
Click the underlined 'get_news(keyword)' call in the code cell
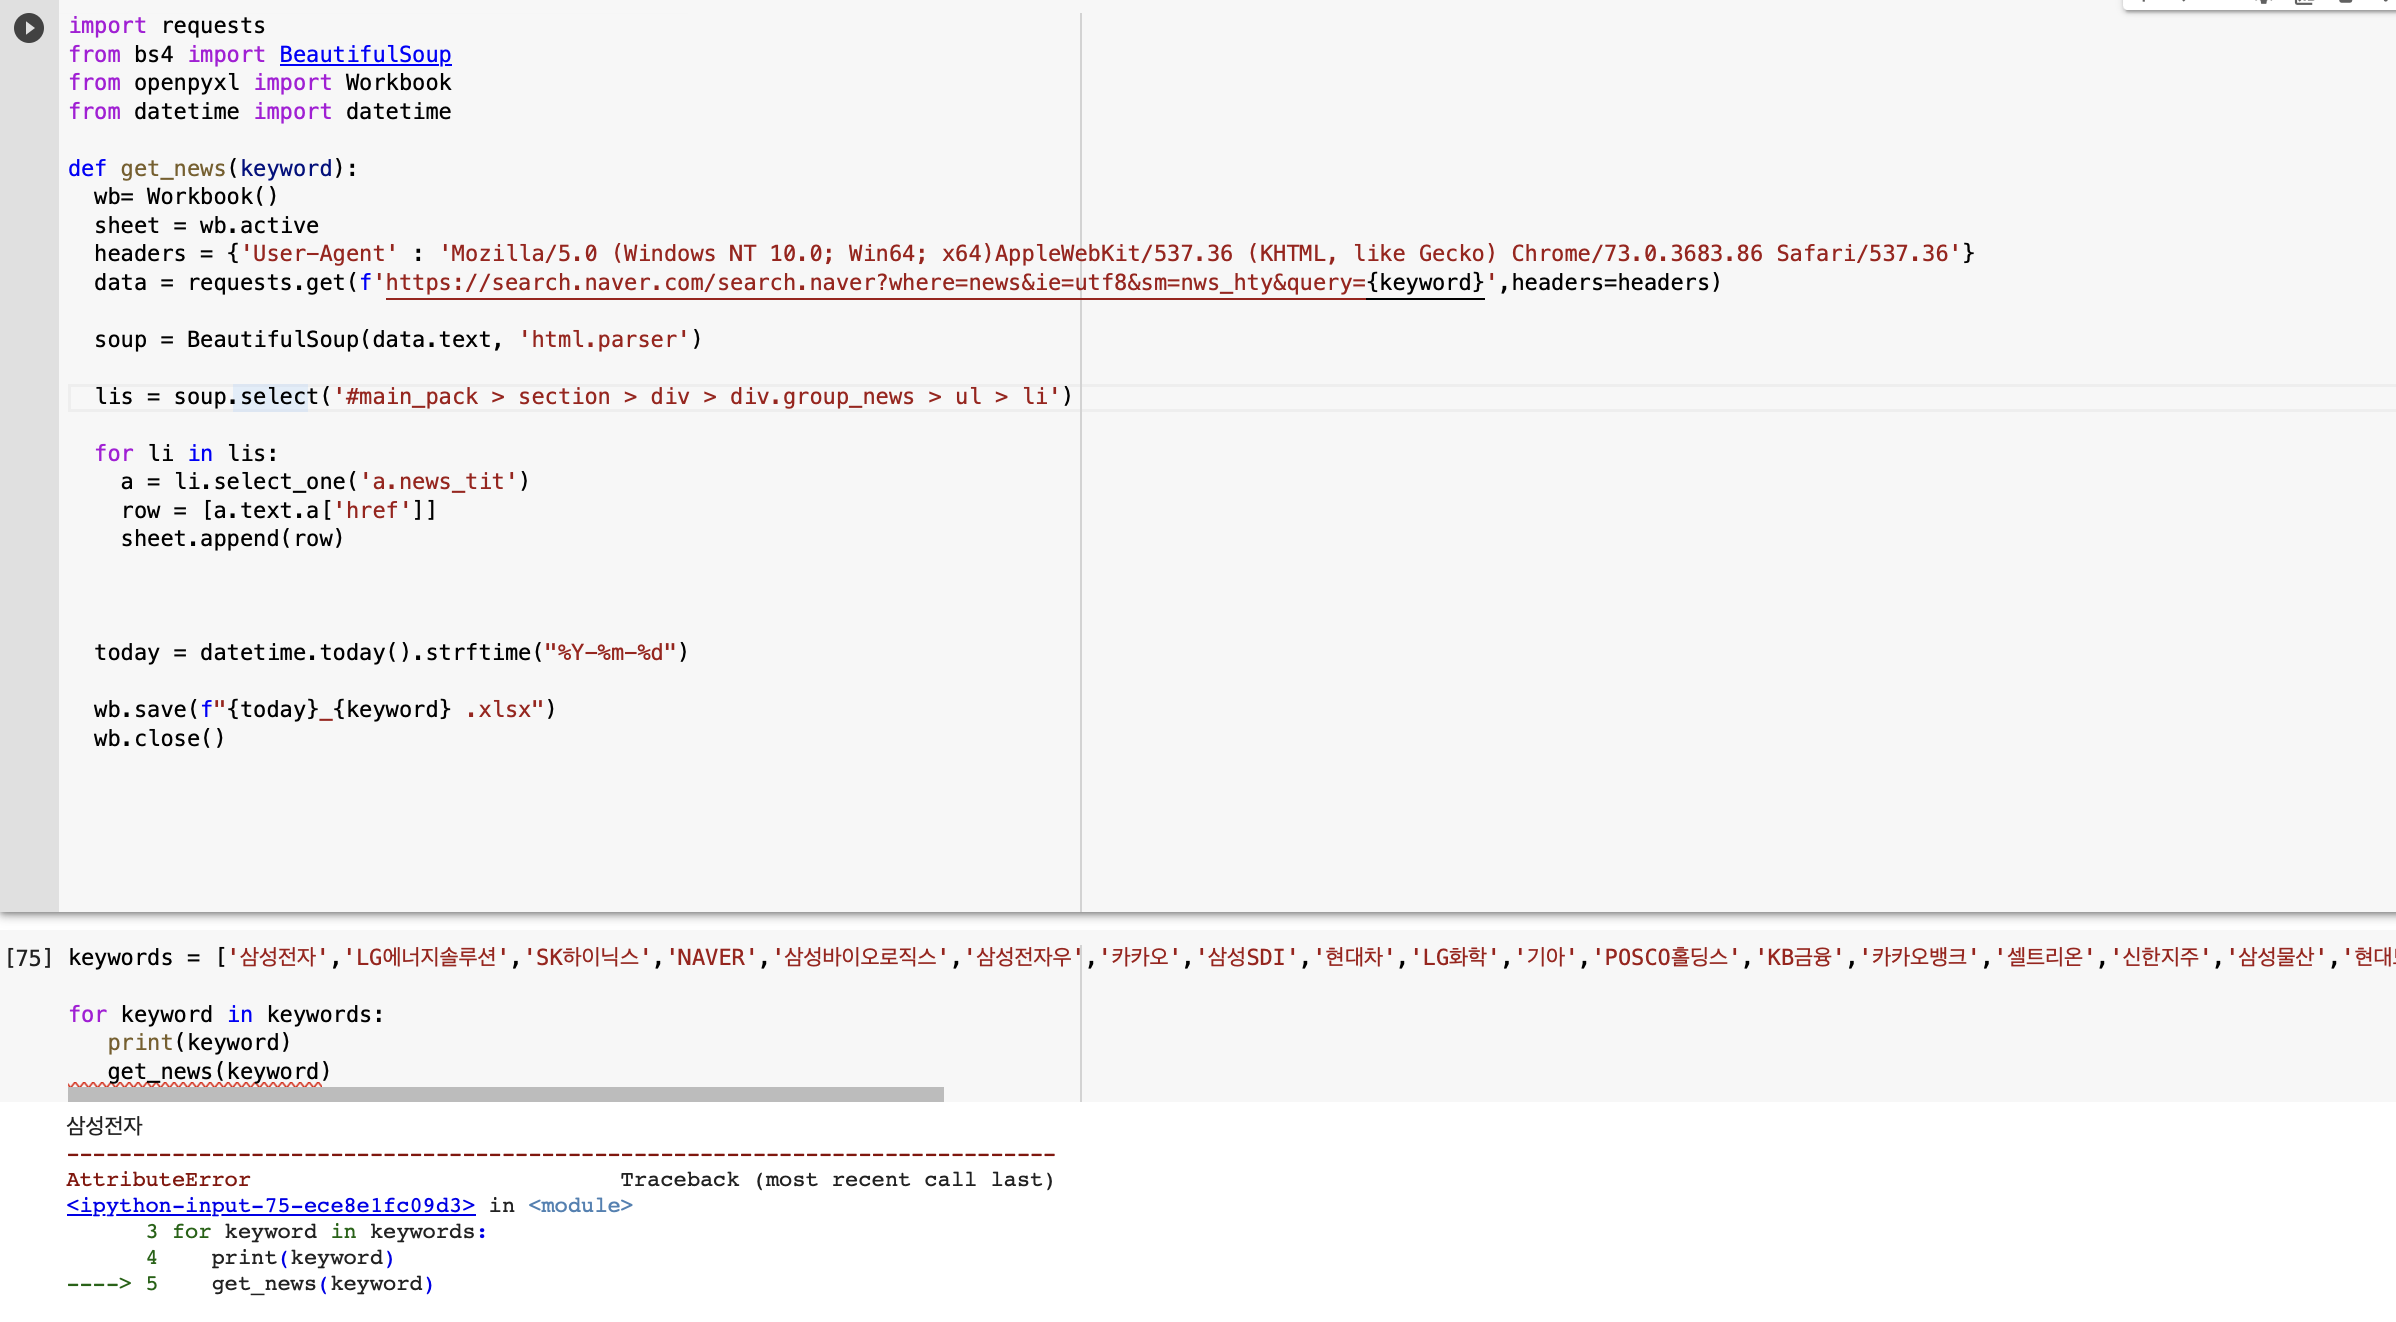(219, 1072)
